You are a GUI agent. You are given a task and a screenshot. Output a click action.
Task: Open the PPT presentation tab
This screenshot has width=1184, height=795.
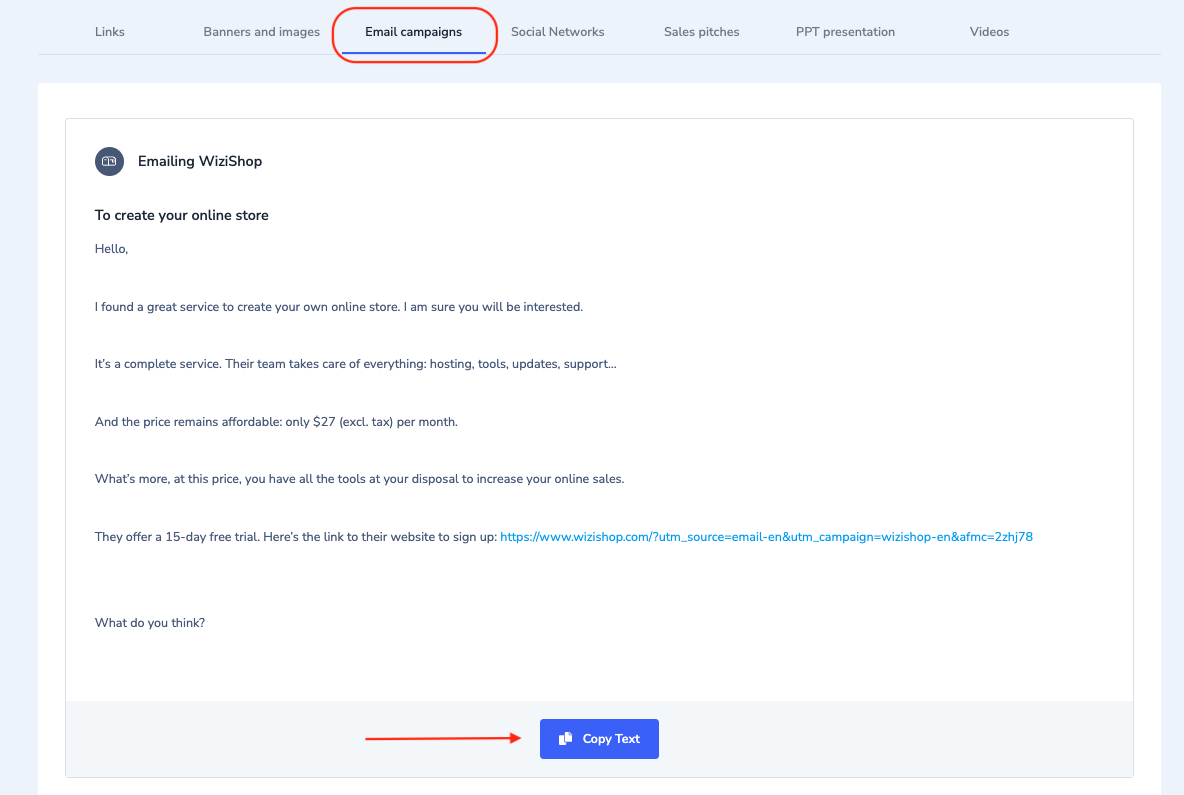(x=845, y=32)
